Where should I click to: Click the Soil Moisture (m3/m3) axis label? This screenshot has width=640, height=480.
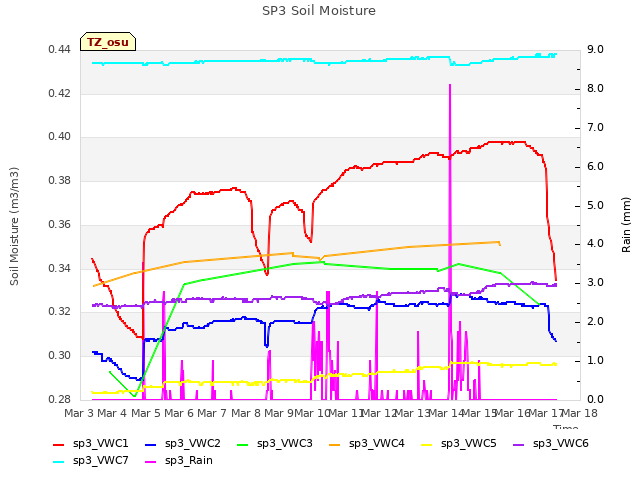(x=14, y=226)
